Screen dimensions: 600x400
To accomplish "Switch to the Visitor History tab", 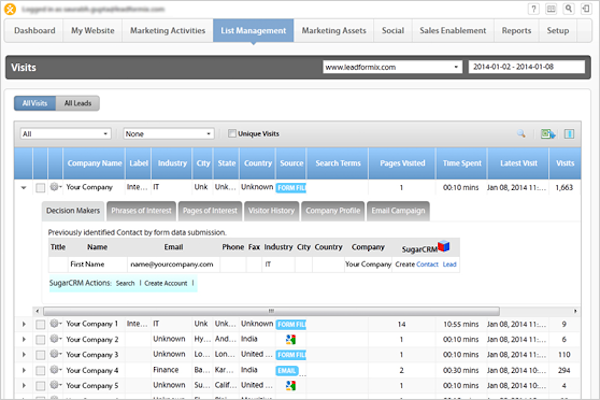I will click(270, 210).
